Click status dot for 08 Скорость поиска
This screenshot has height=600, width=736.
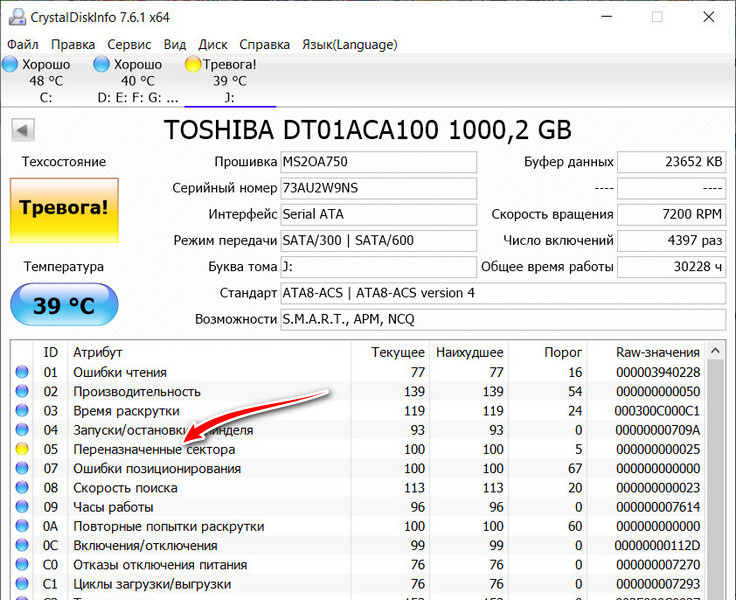click(x=22, y=488)
